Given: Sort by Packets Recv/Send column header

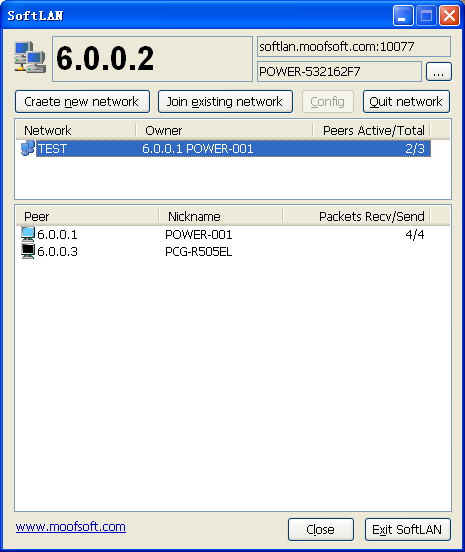Looking at the screenshot, I should 357,216.
